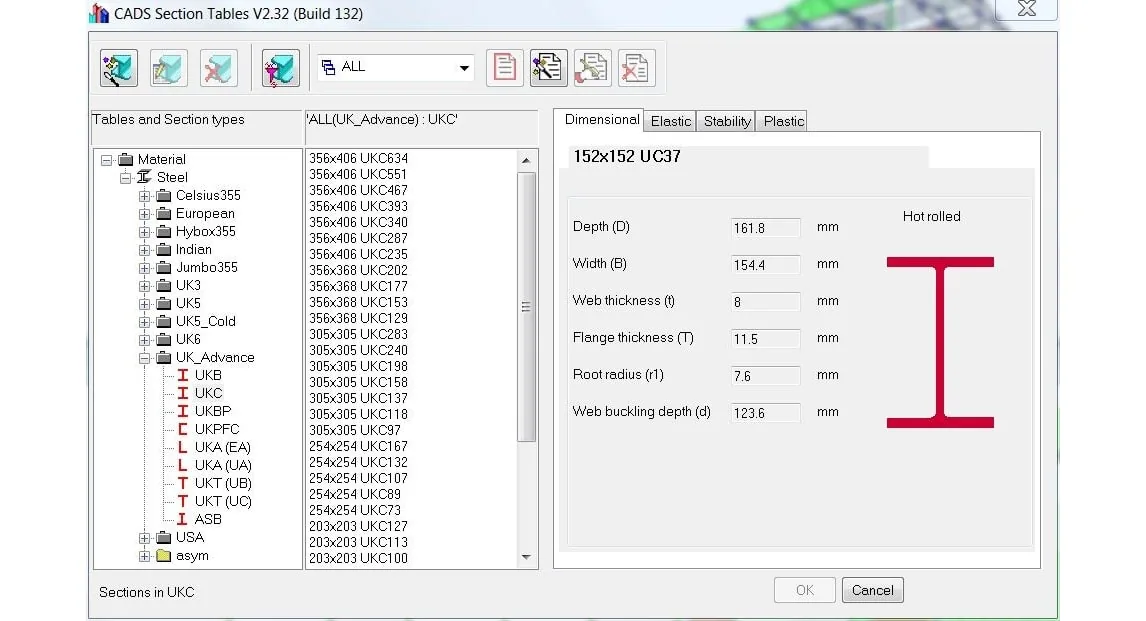Click the OK button
Image resolution: width=1146 pixels, height=621 pixels.
(x=805, y=590)
